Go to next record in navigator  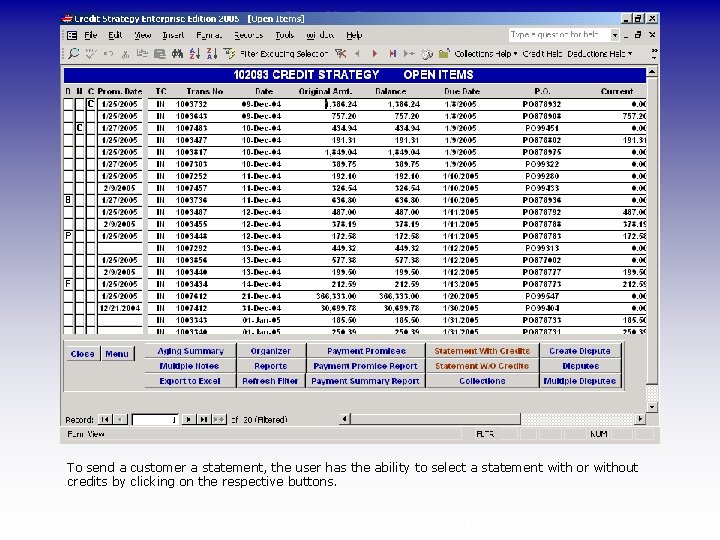pyautogui.click(x=188, y=419)
